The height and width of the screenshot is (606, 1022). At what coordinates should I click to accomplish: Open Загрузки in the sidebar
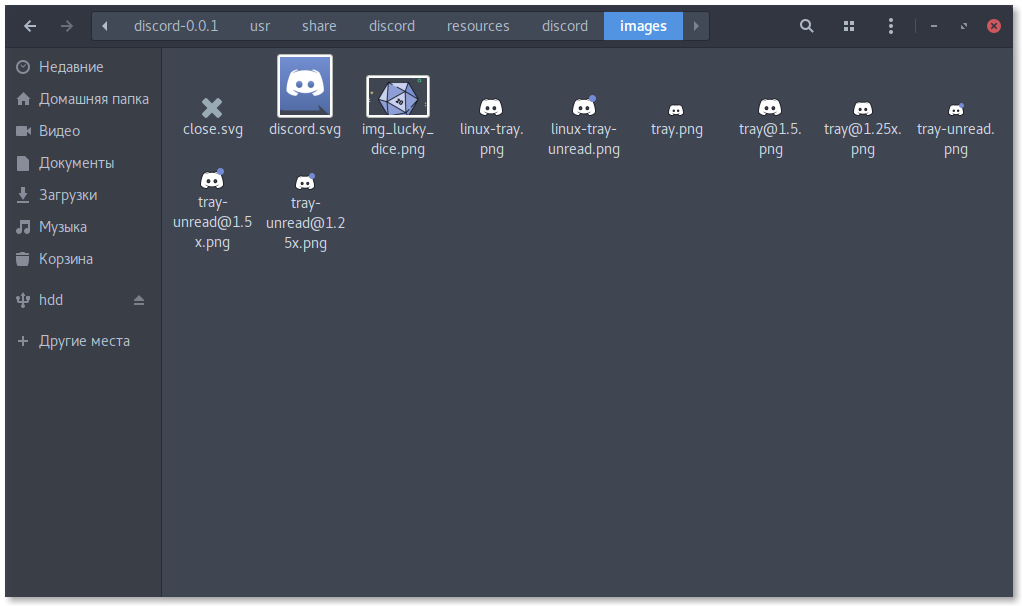[83, 194]
